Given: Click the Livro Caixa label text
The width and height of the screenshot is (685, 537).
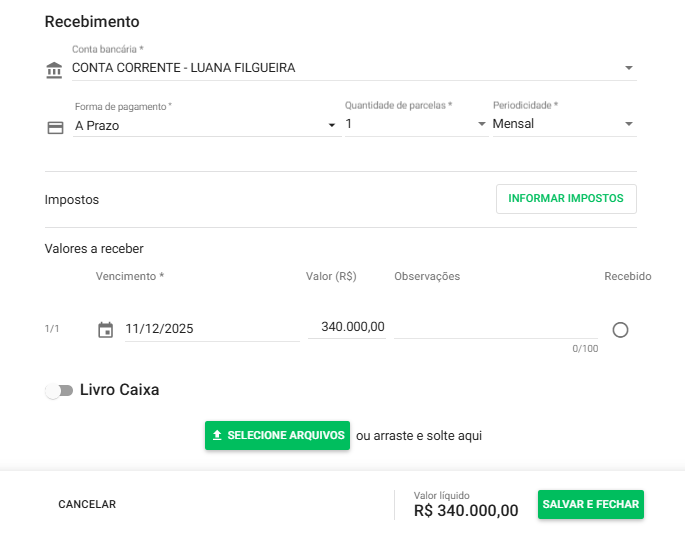Looking at the screenshot, I should (x=119, y=390).
